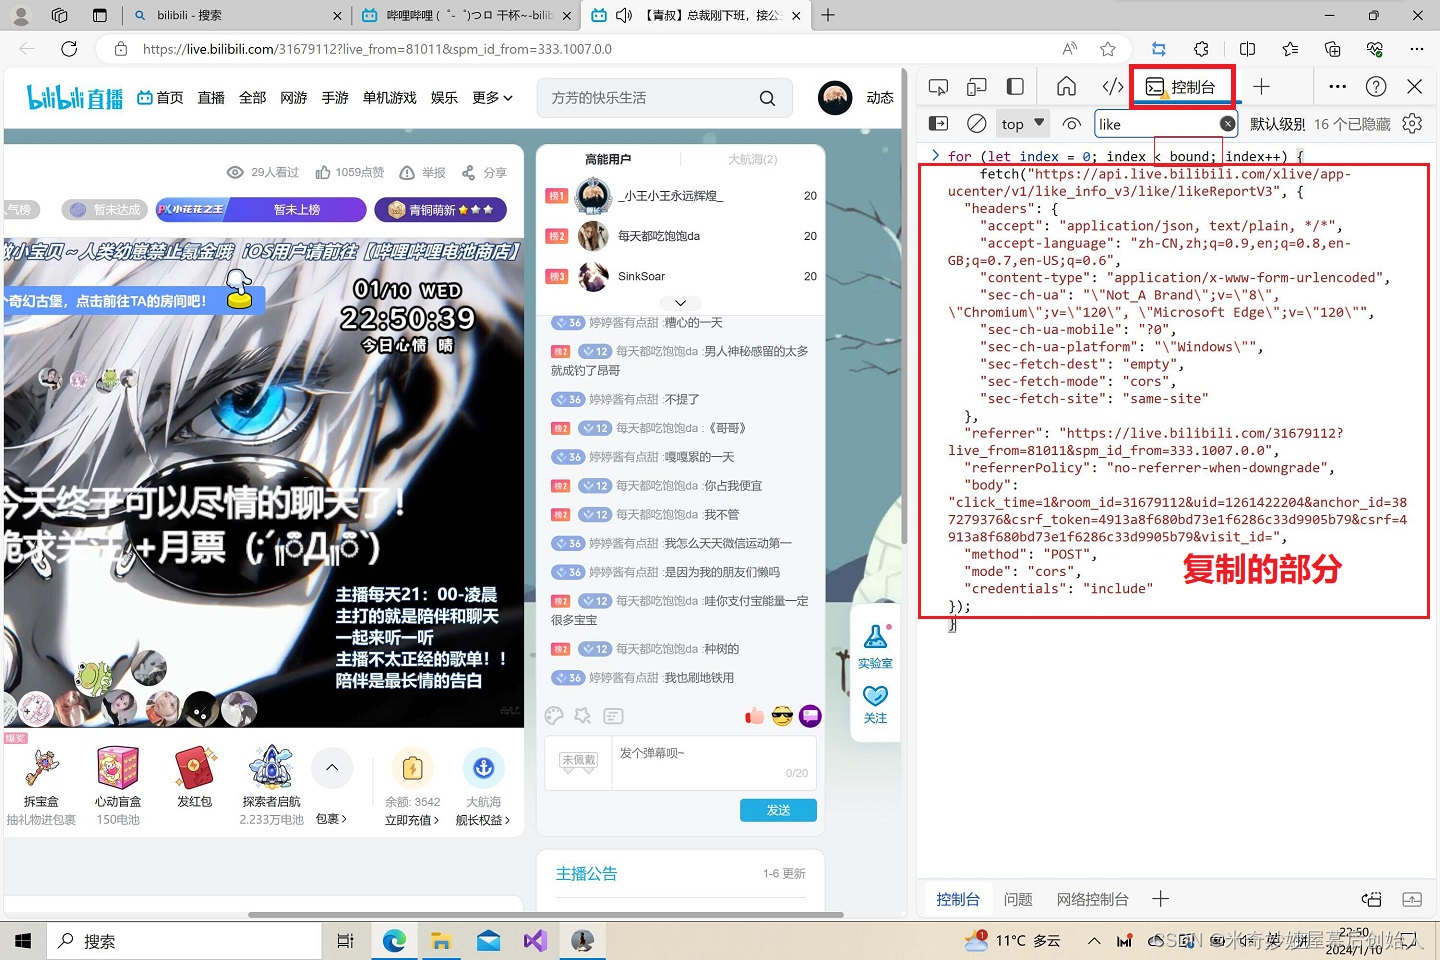Add this page to favorites star
Screen dimensions: 1440x960
click(x=1107, y=49)
